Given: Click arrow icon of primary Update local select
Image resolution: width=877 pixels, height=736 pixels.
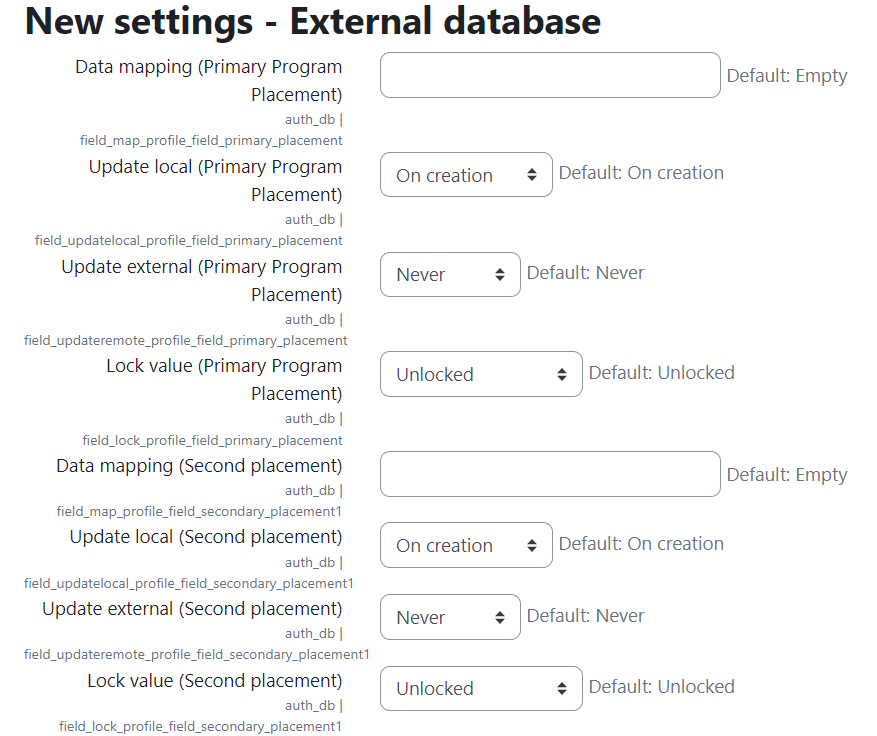Looking at the screenshot, I should (531, 175).
